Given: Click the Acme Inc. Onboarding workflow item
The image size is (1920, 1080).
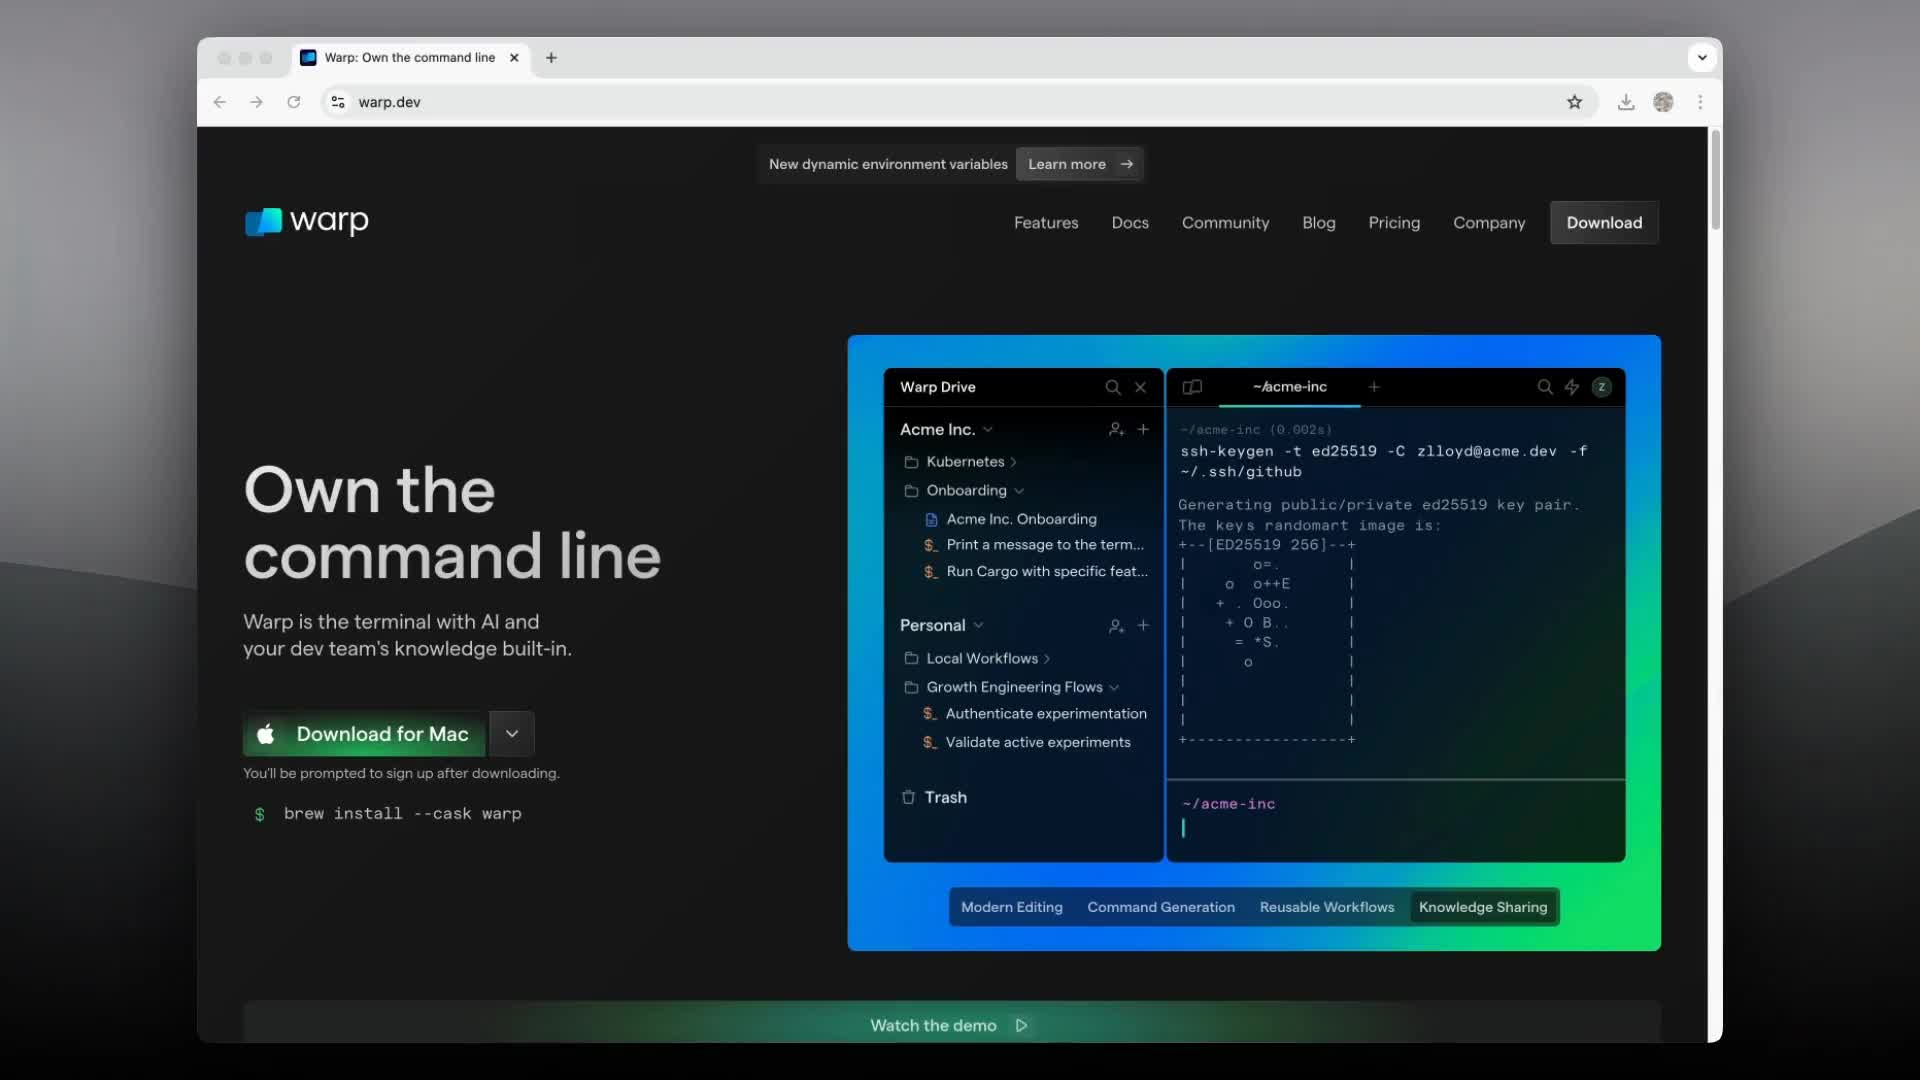Looking at the screenshot, I should point(1022,517).
